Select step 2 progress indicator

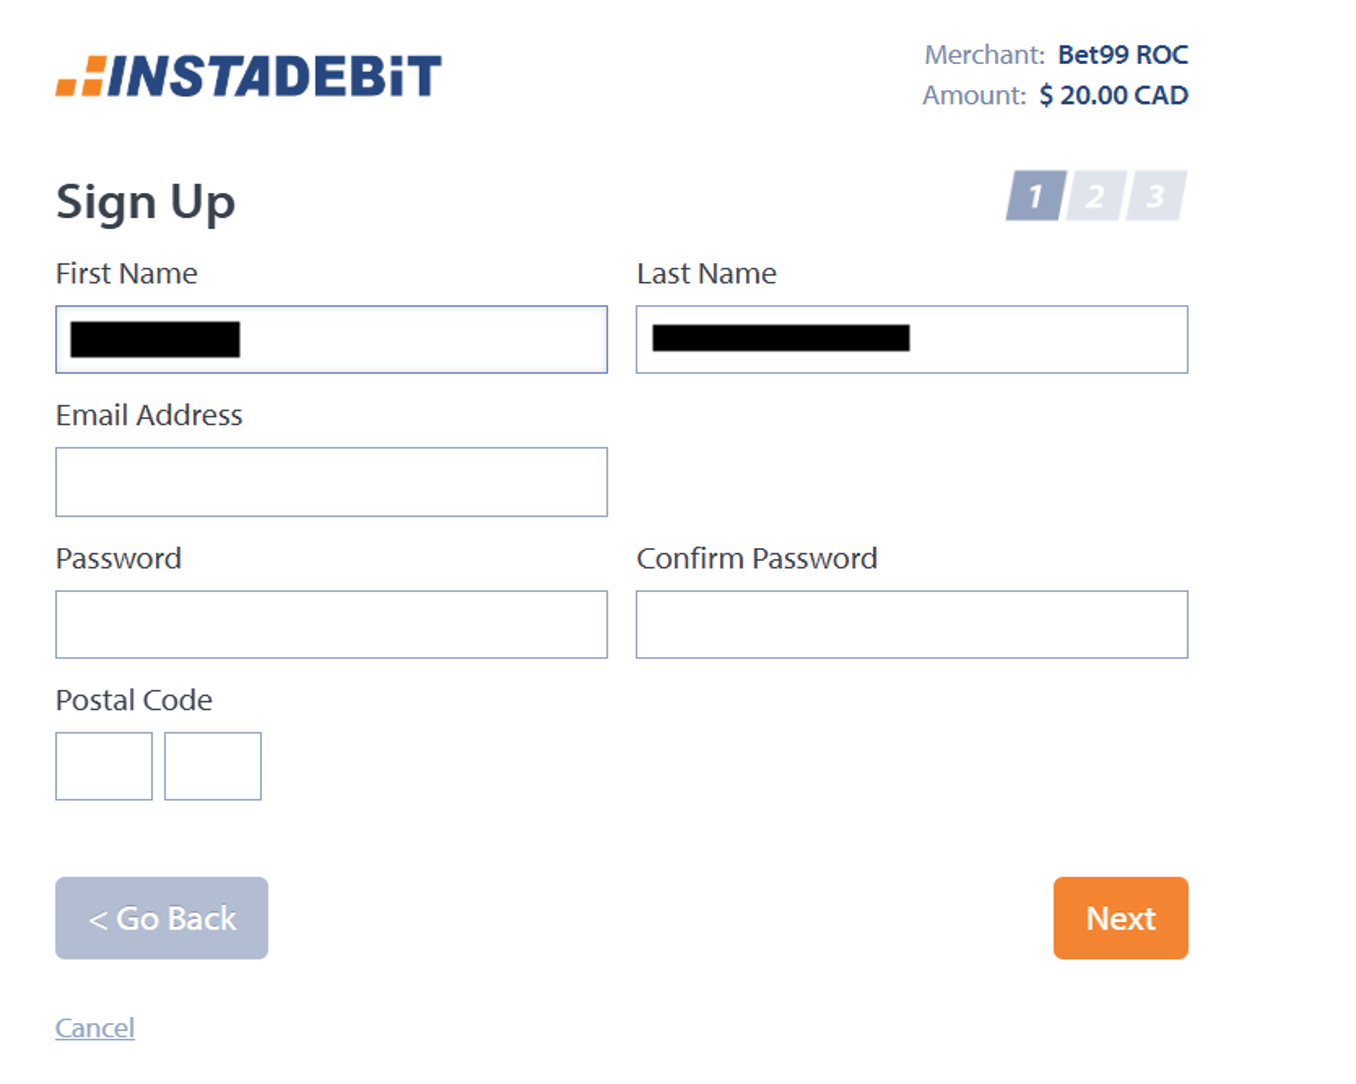1095,196
